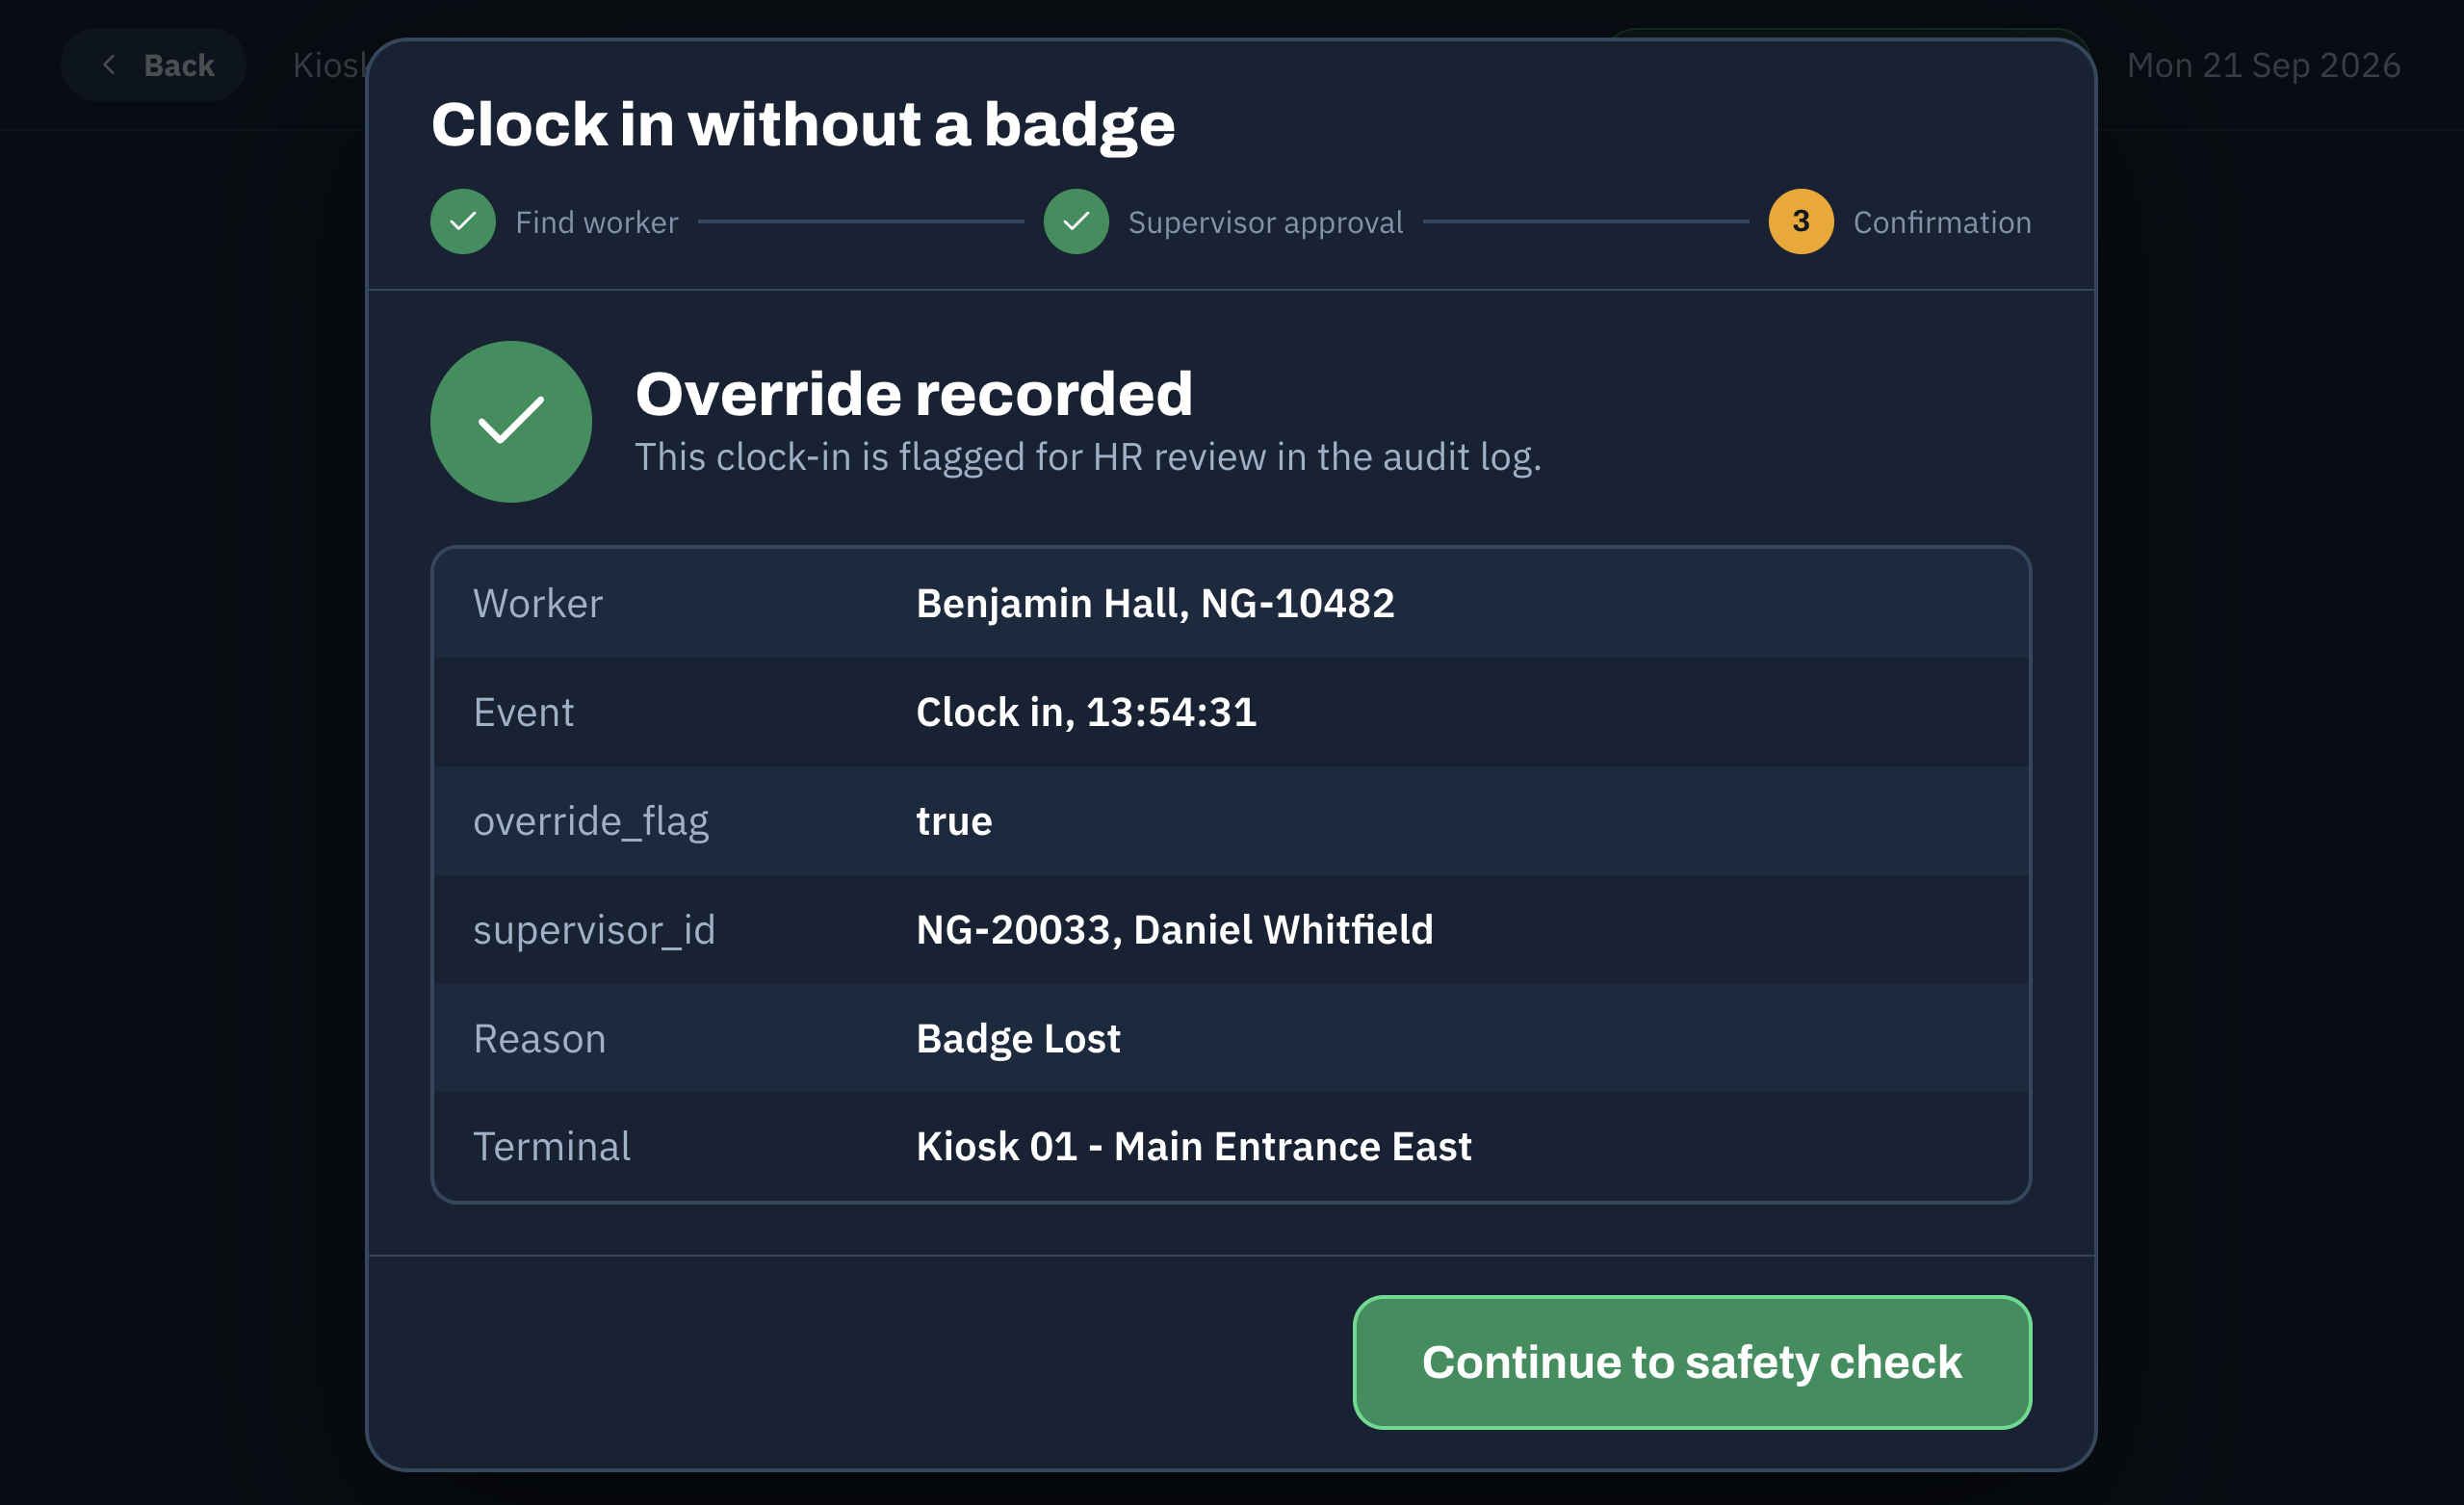The image size is (2464, 1505).
Task: Click the override_flag true value
Action: point(954,821)
